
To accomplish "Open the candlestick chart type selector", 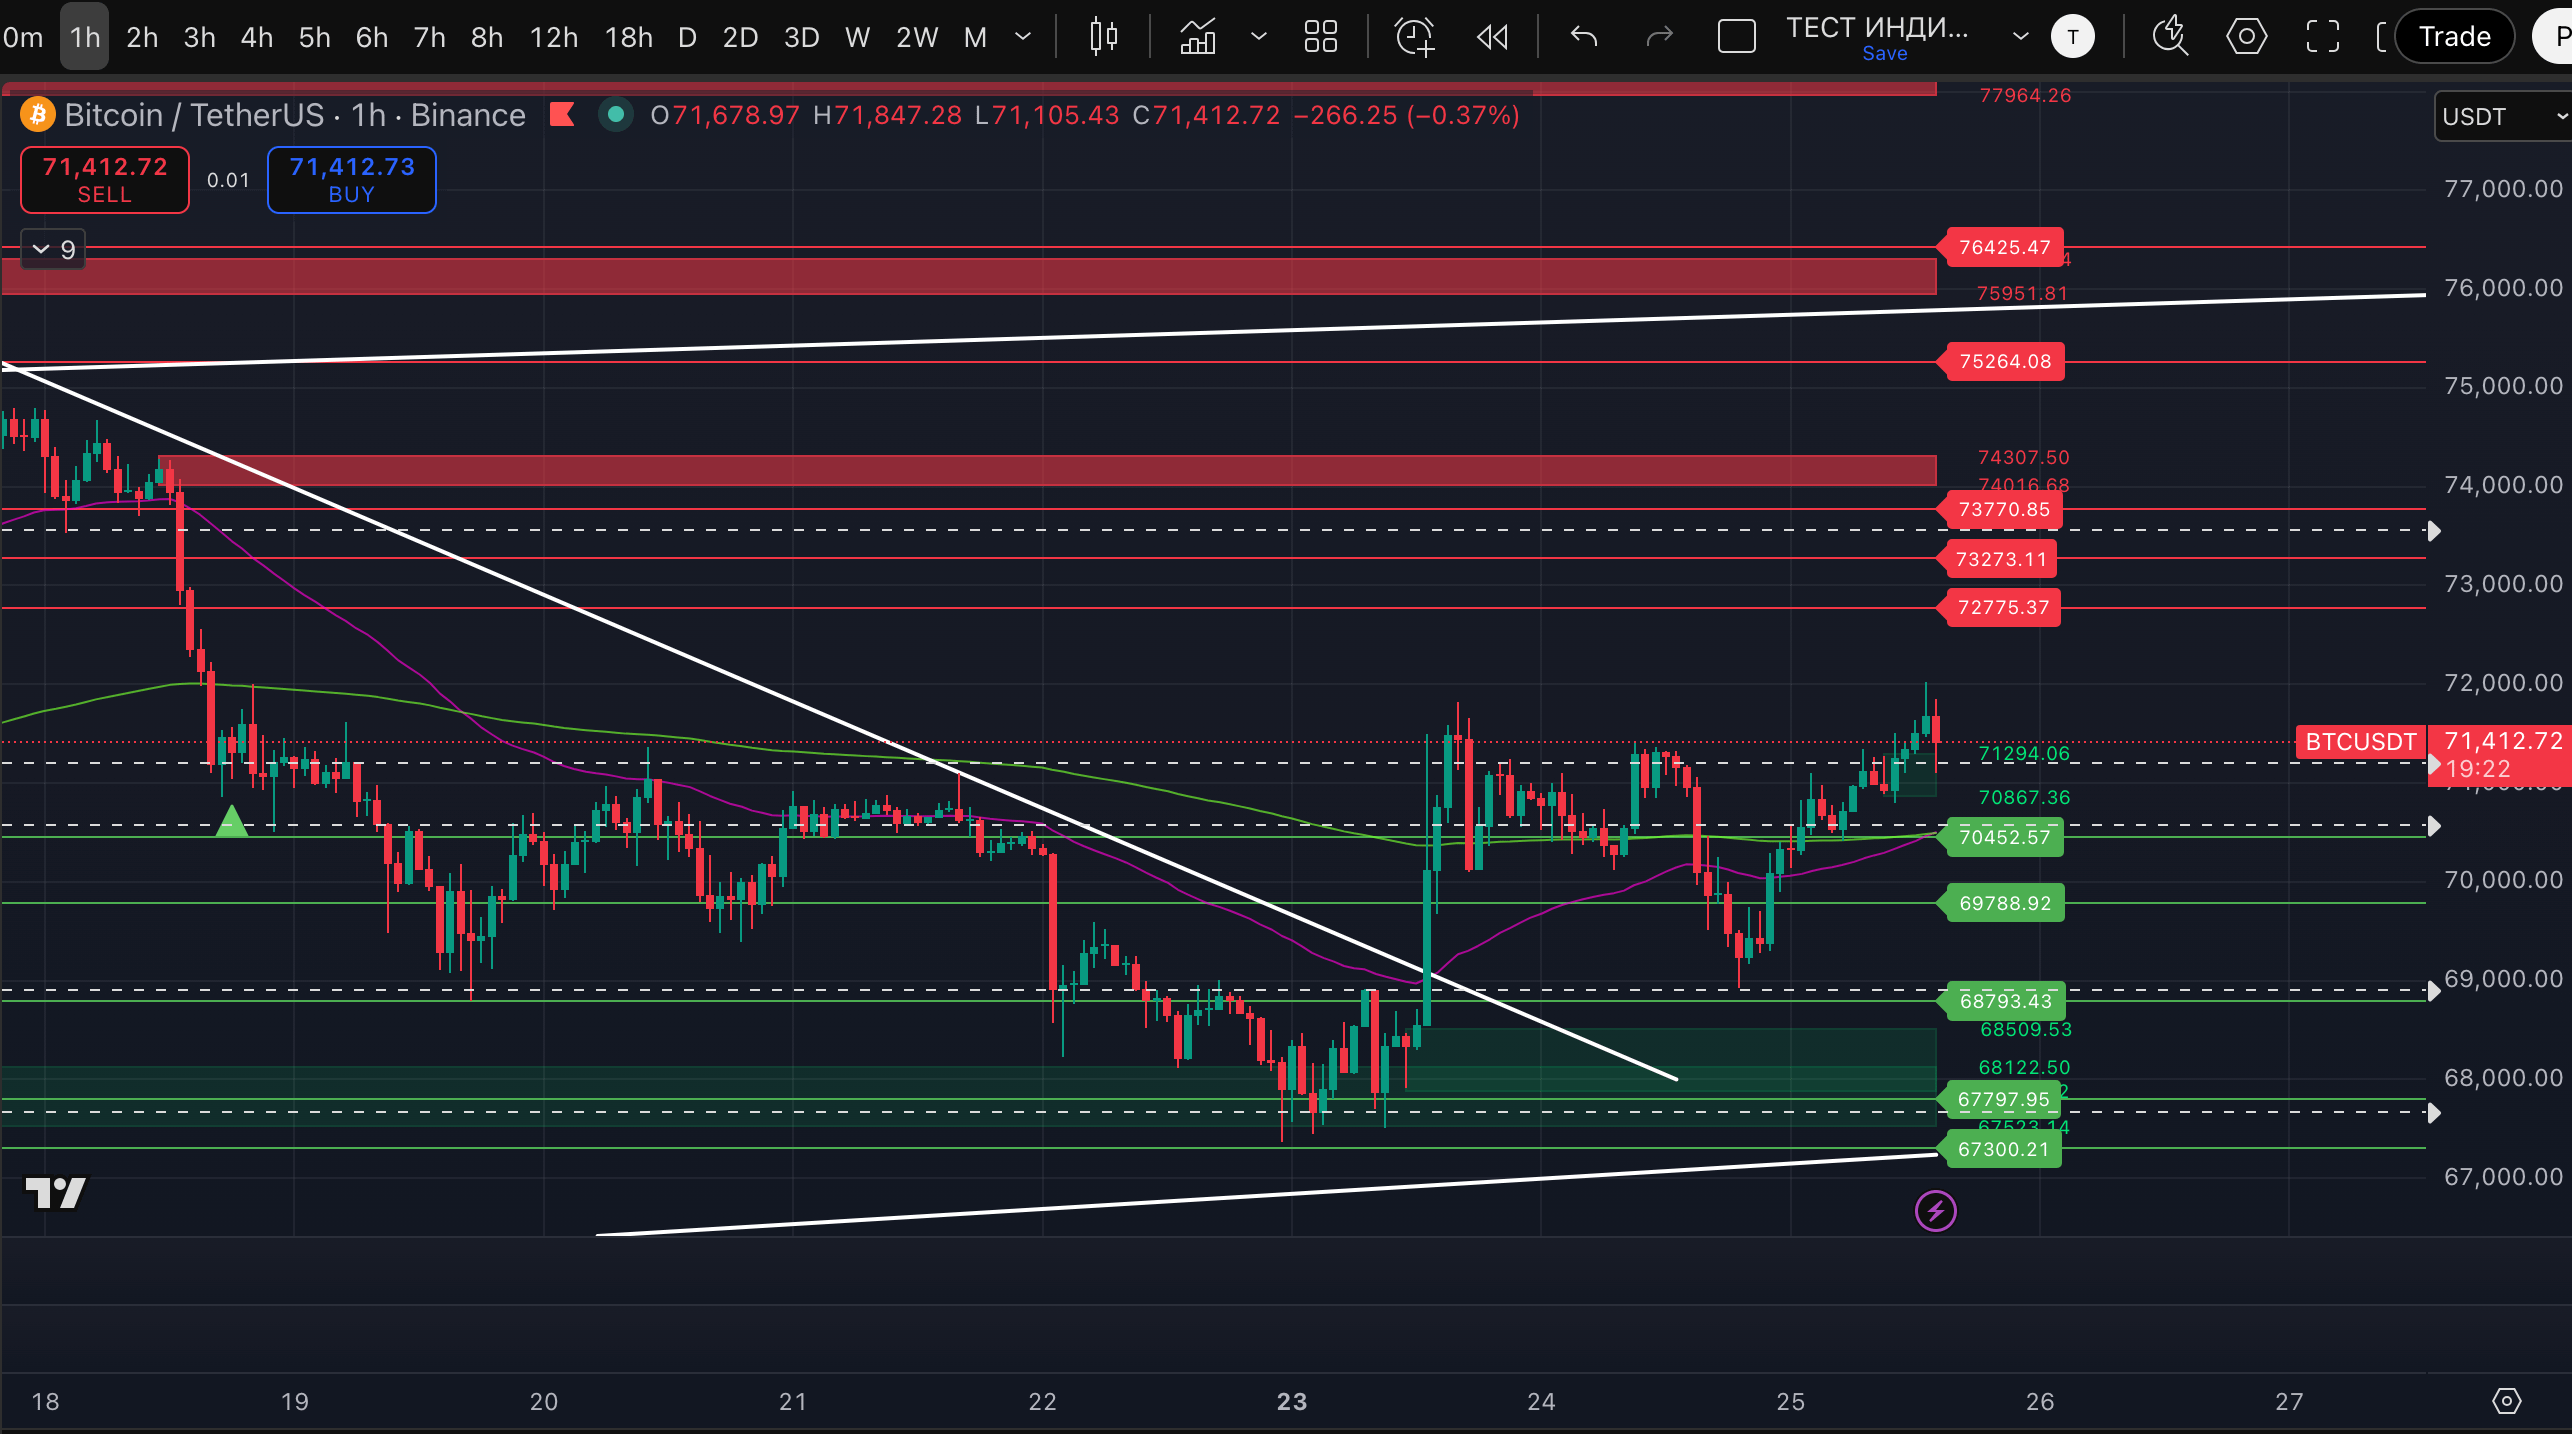I will [x=1103, y=37].
